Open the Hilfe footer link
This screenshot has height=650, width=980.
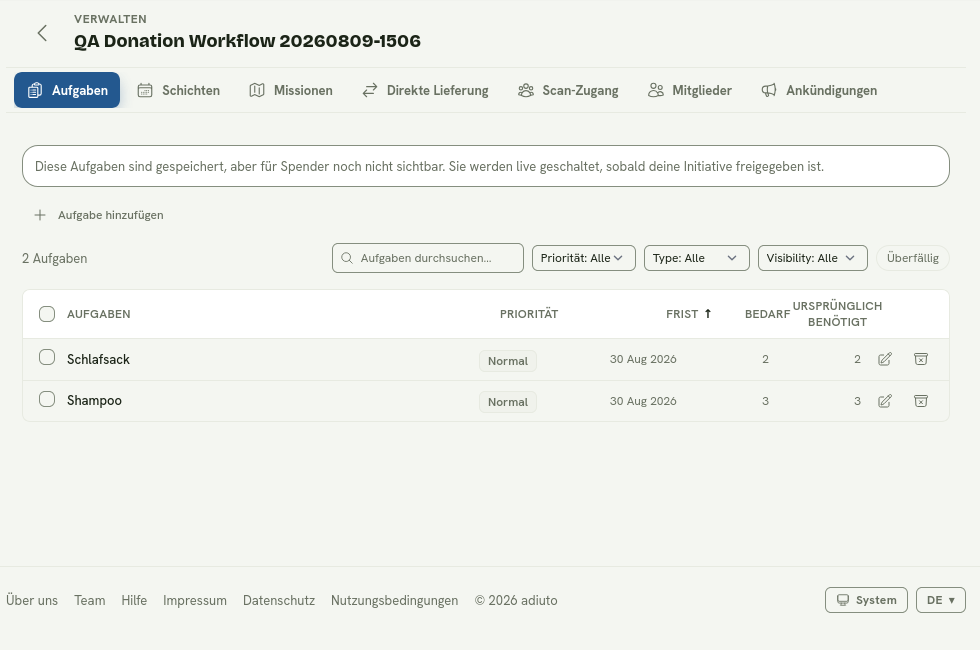[134, 600]
